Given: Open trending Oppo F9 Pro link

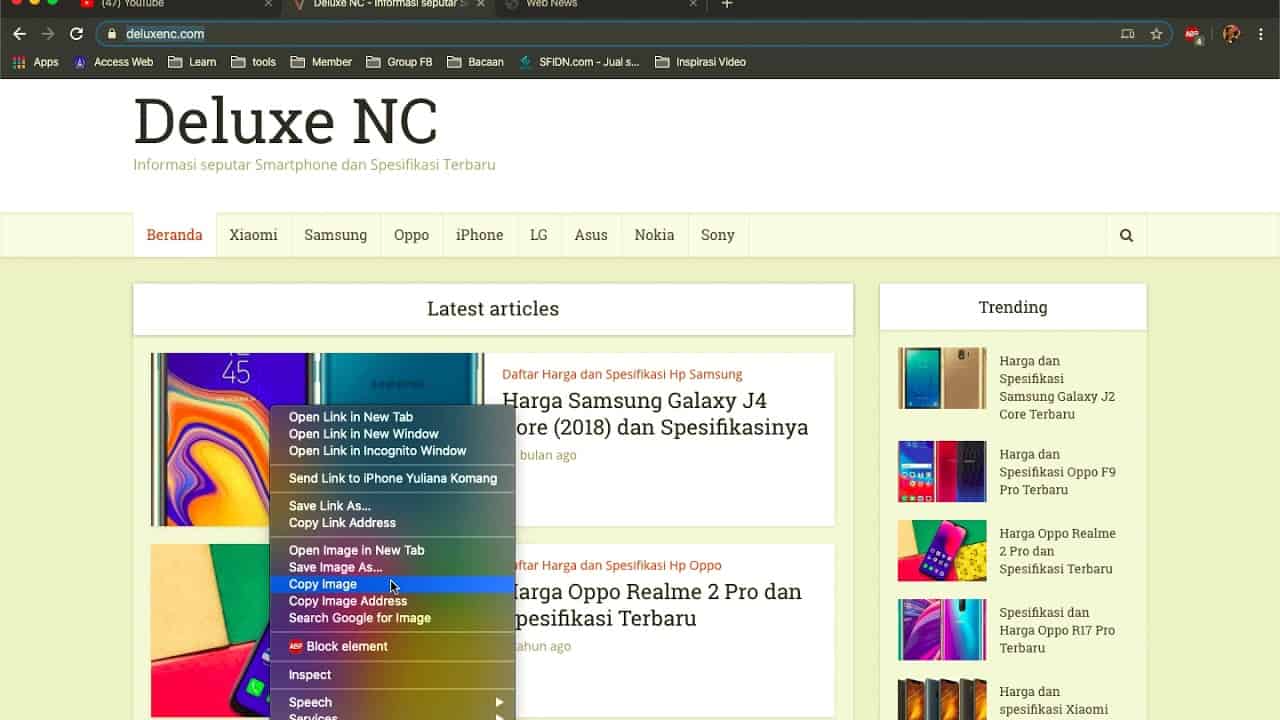Looking at the screenshot, I should (1057, 472).
